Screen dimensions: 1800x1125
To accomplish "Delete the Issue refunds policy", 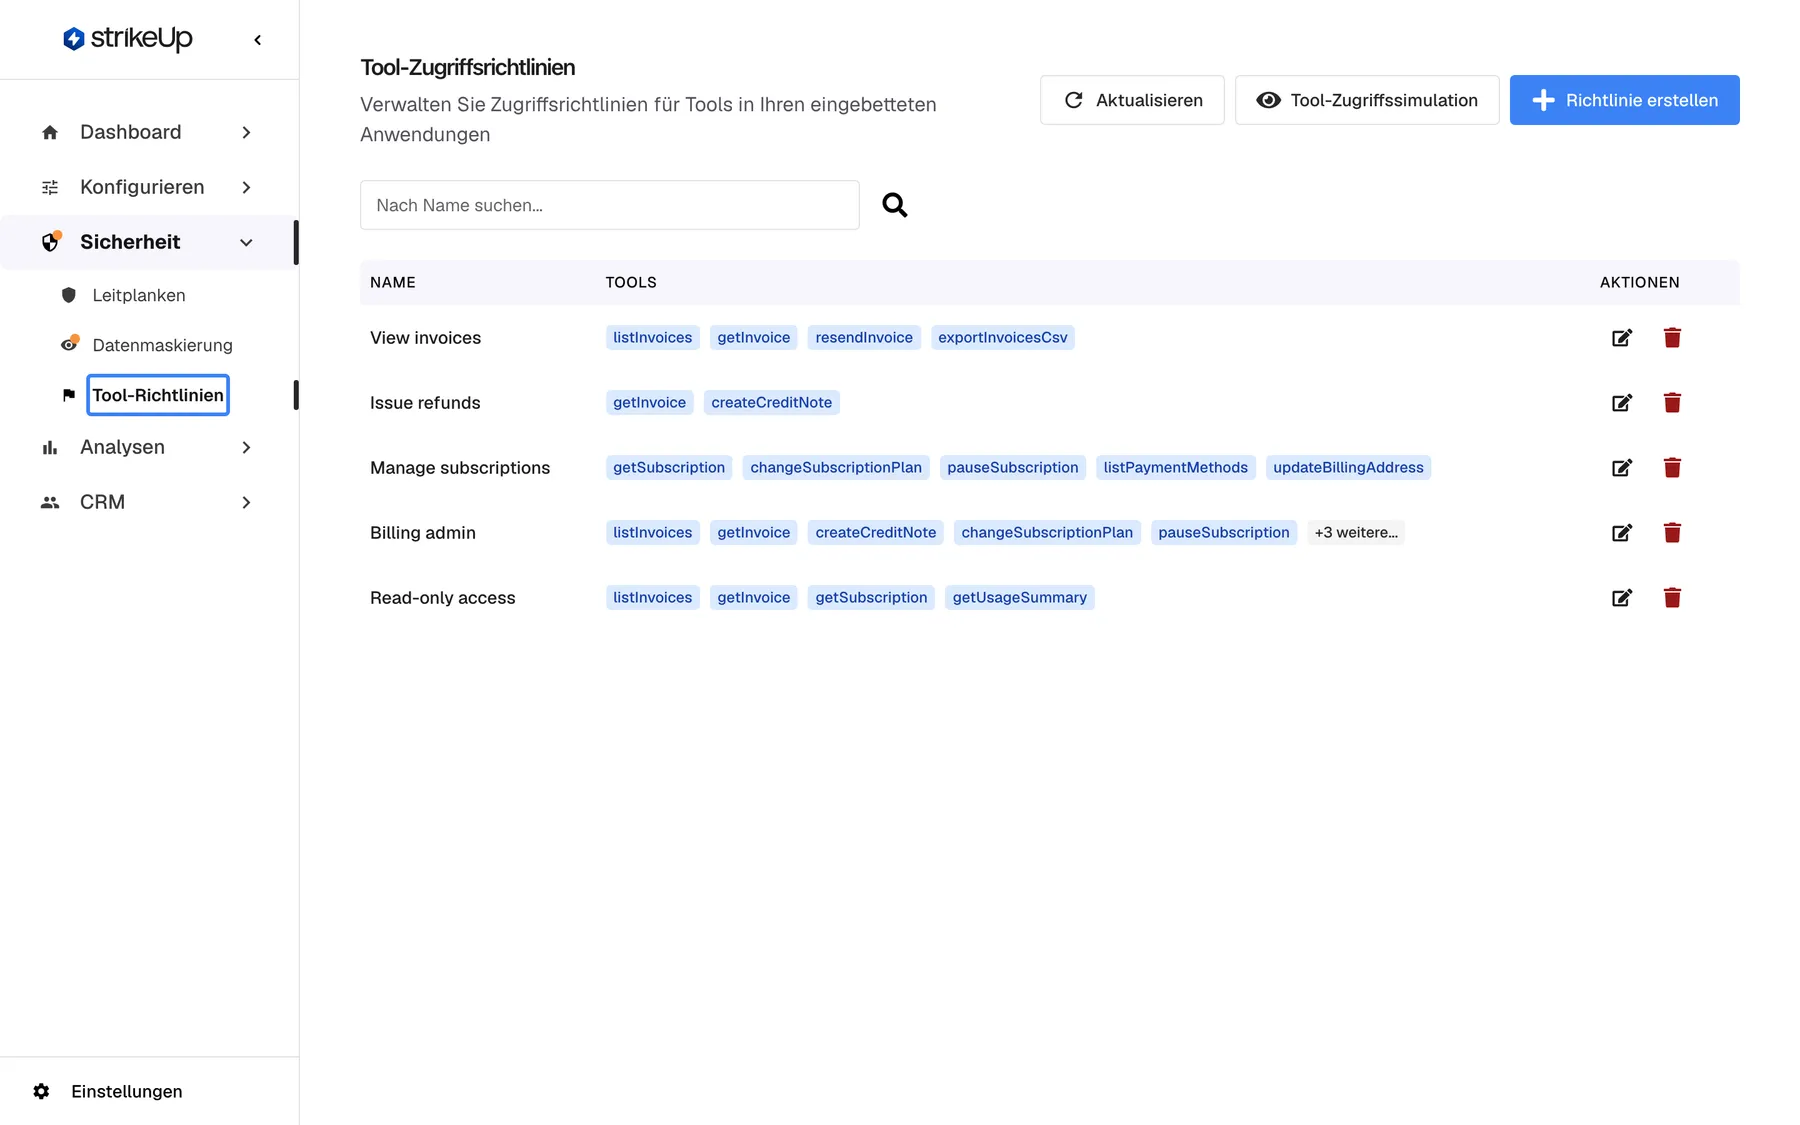I will pyautogui.click(x=1672, y=403).
